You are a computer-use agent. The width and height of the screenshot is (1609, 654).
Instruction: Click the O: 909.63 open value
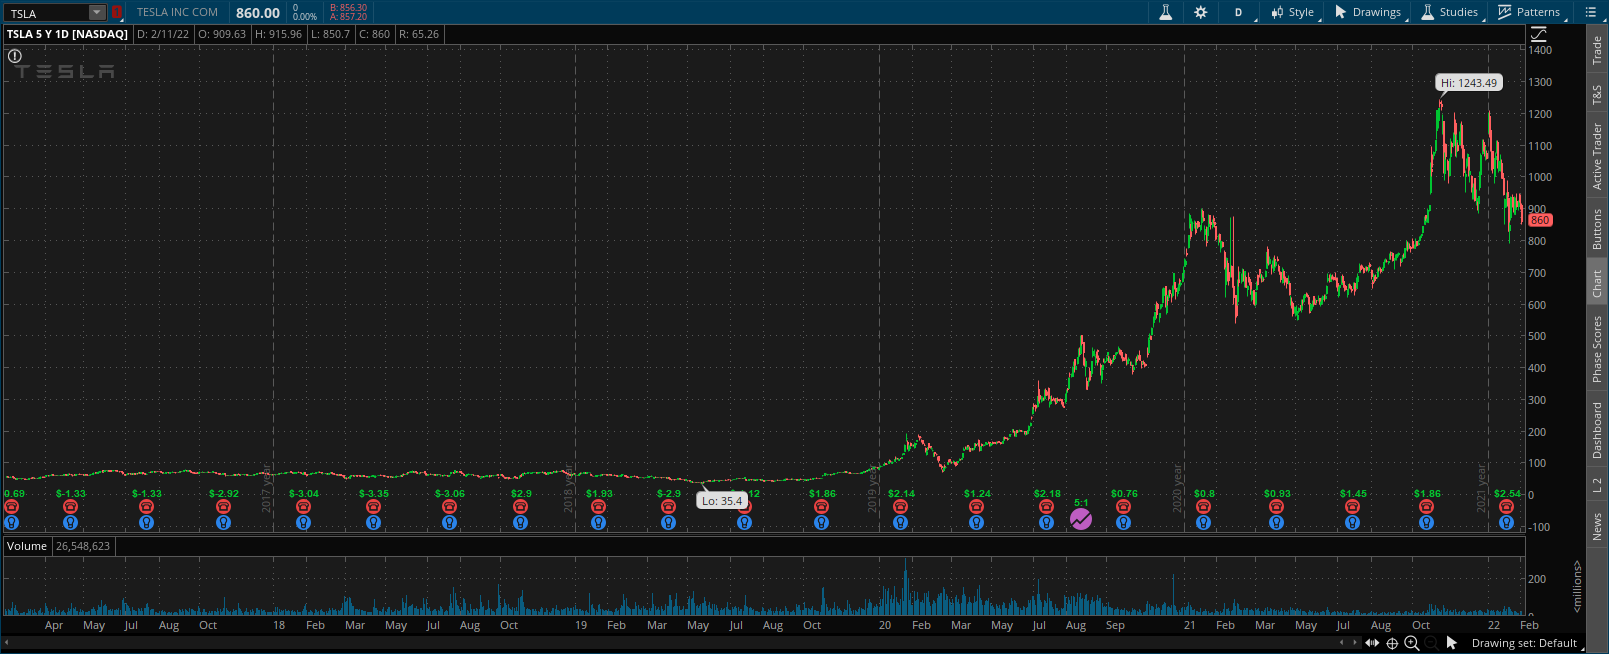[222, 34]
